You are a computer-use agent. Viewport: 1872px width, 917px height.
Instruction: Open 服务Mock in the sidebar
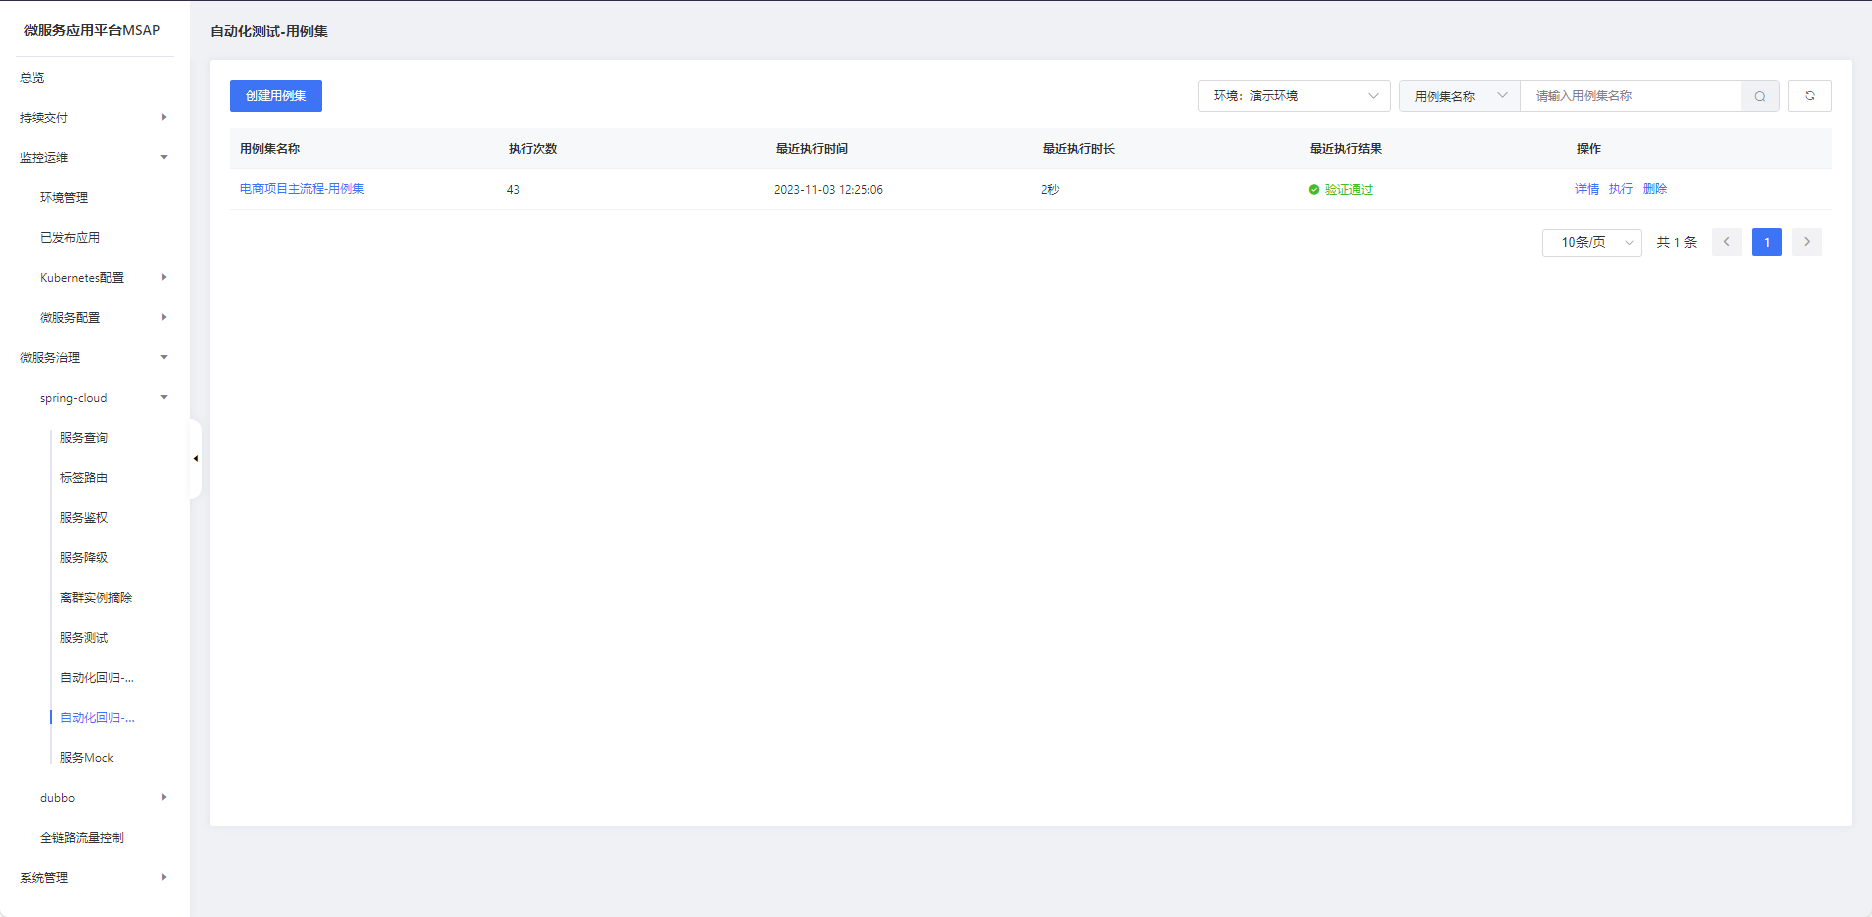click(87, 758)
